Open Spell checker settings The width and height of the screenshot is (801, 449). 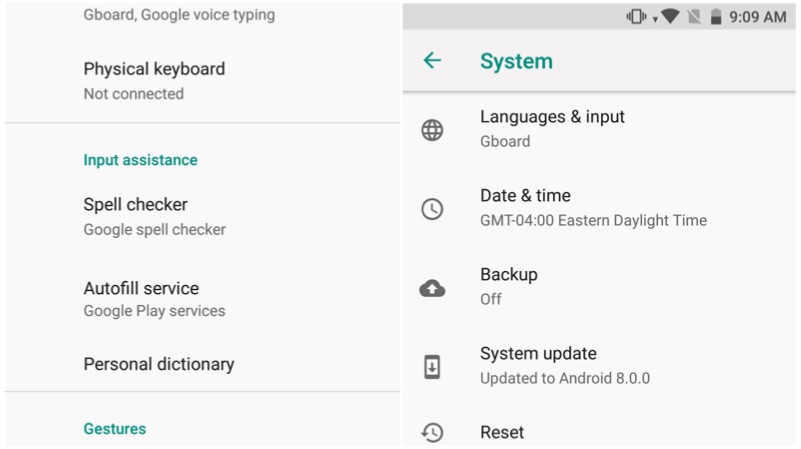click(x=154, y=215)
